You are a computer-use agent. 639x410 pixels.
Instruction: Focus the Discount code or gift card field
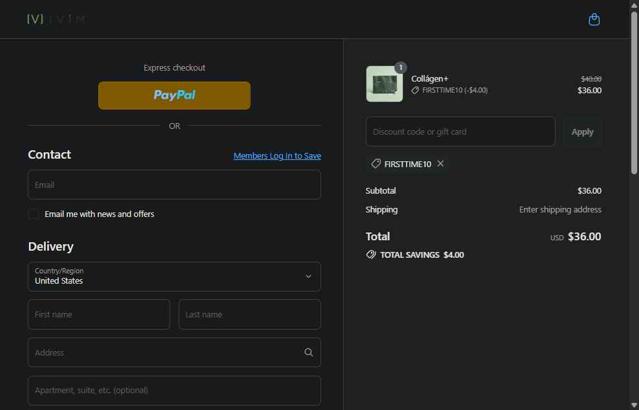click(x=460, y=132)
